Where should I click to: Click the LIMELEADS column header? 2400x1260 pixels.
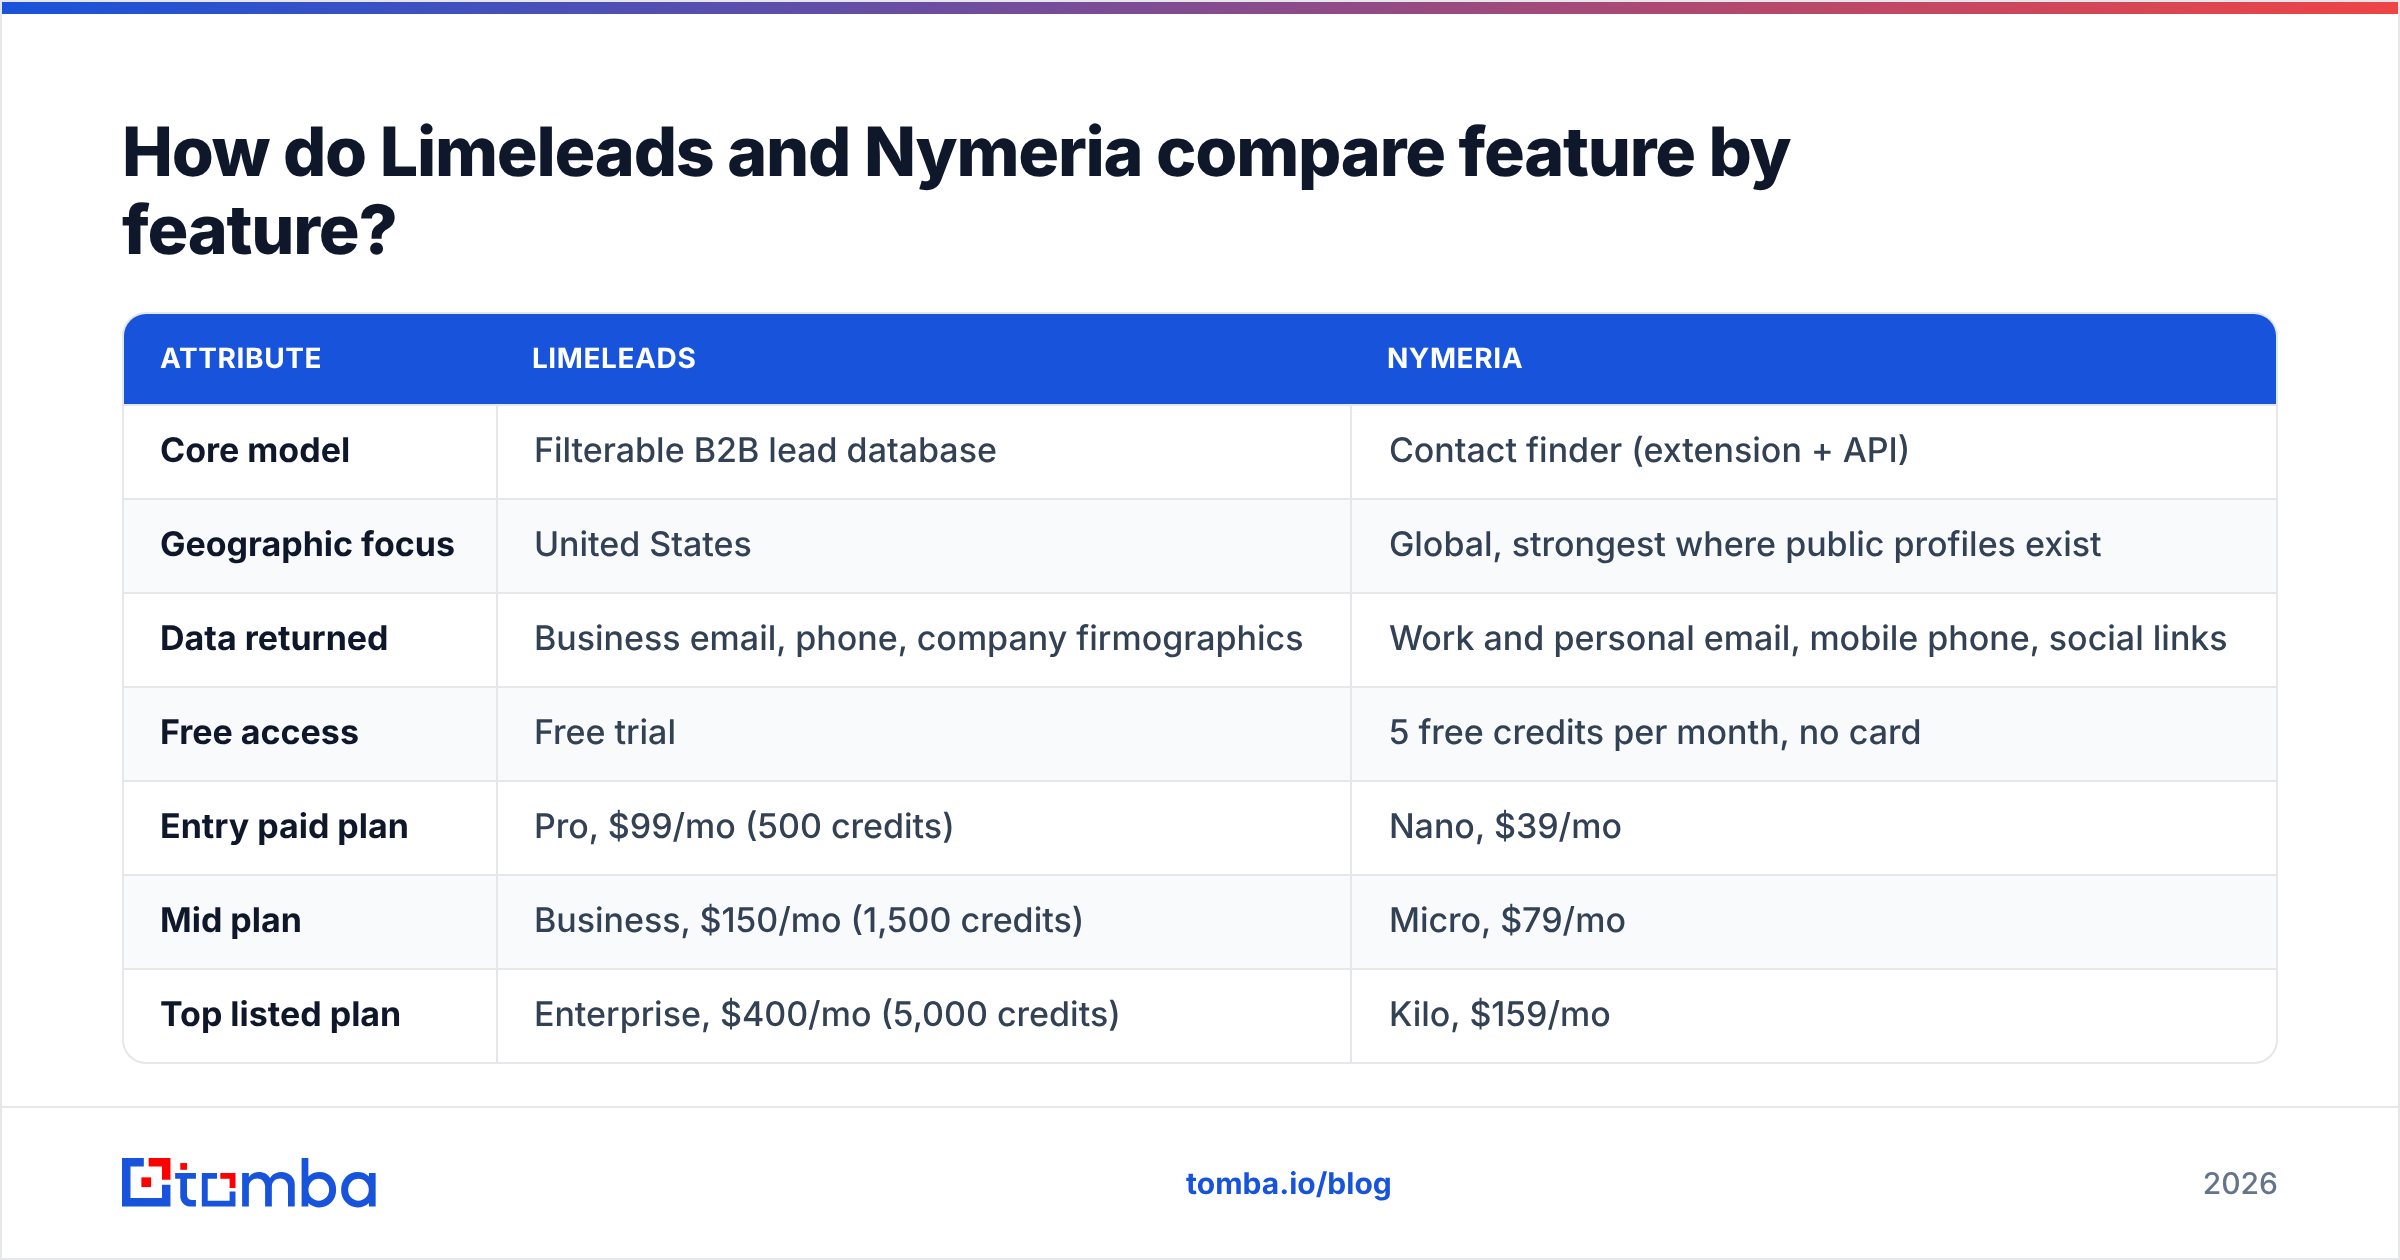click(614, 358)
